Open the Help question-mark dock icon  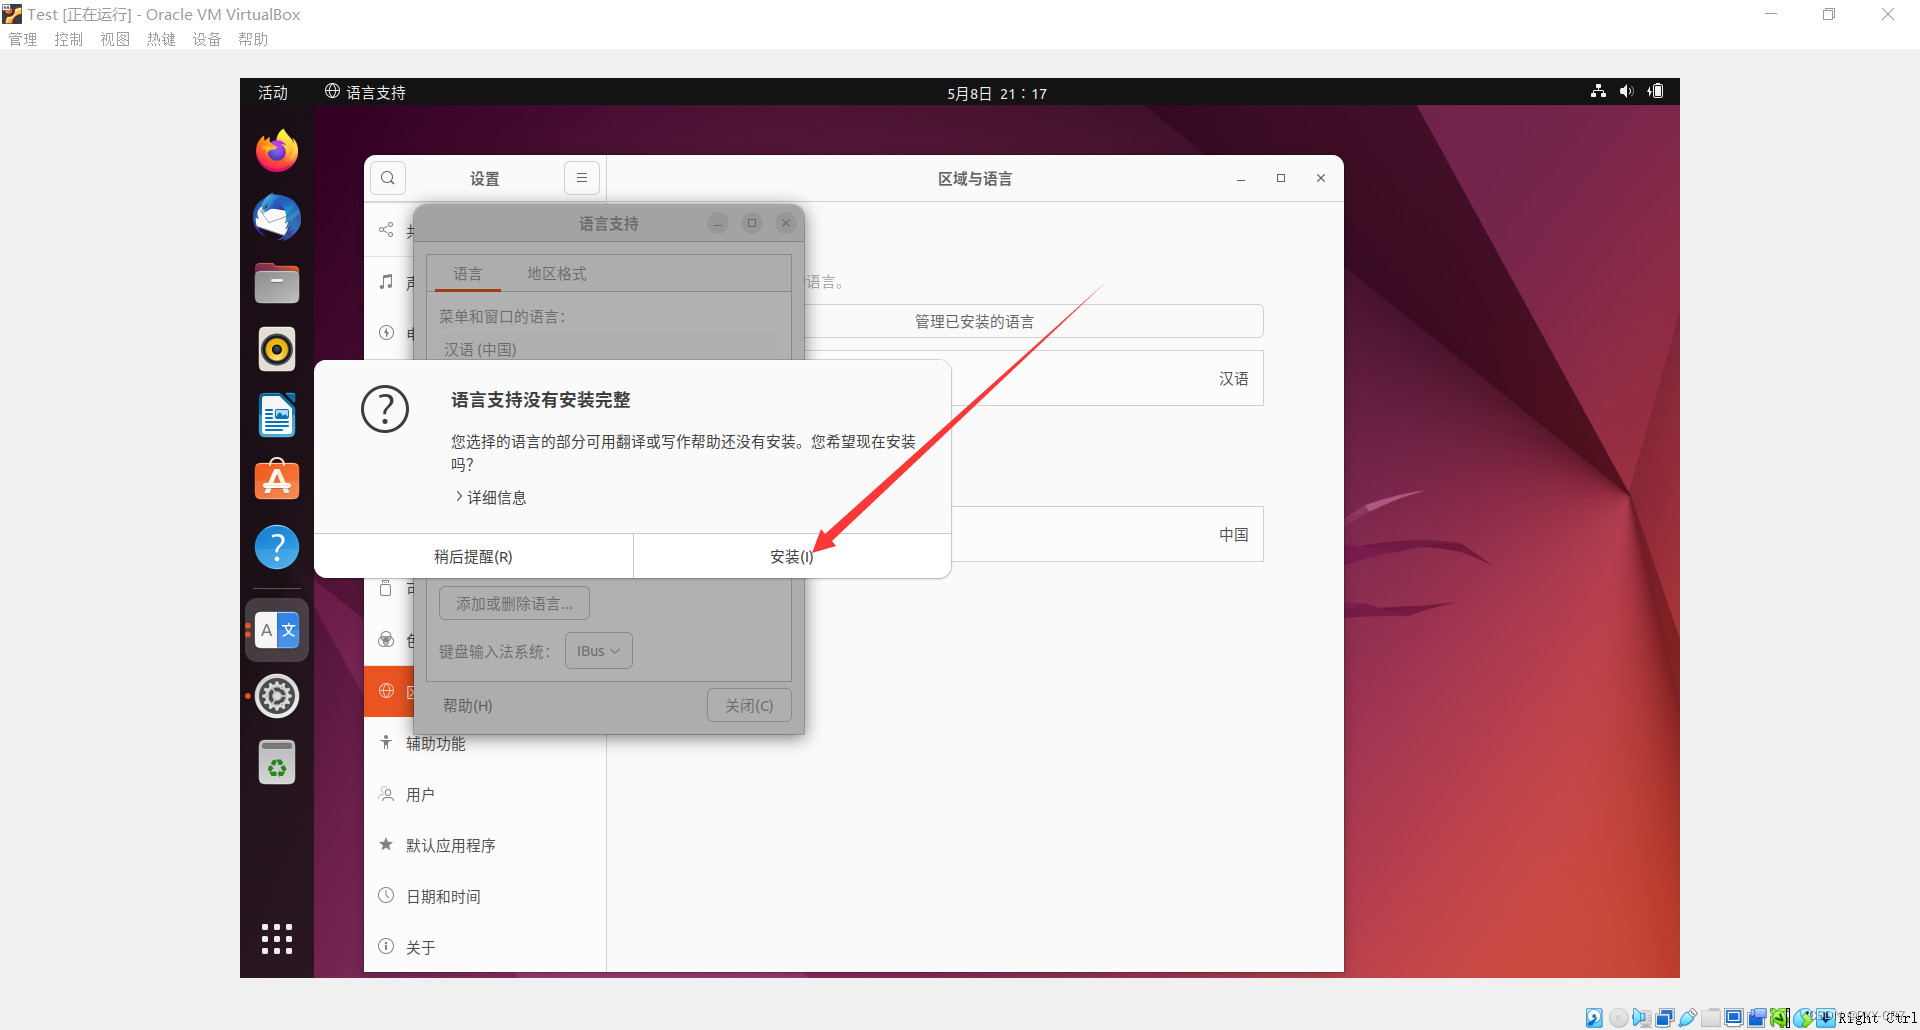tap(277, 547)
